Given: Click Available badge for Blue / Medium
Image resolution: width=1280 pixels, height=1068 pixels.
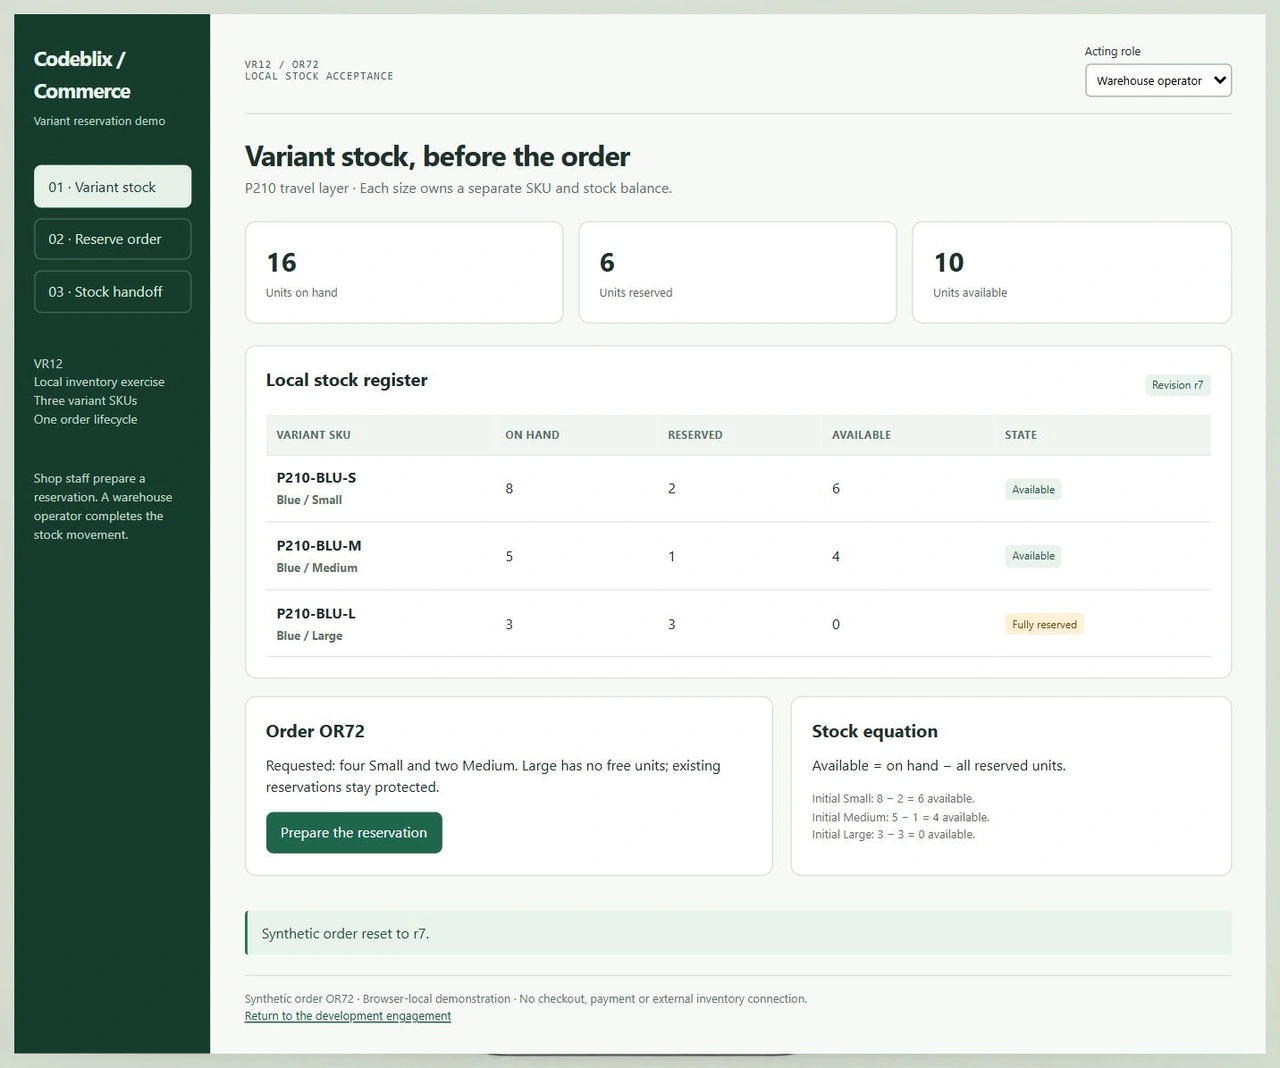Looking at the screenshot, I should click(x=1033, y=556).
